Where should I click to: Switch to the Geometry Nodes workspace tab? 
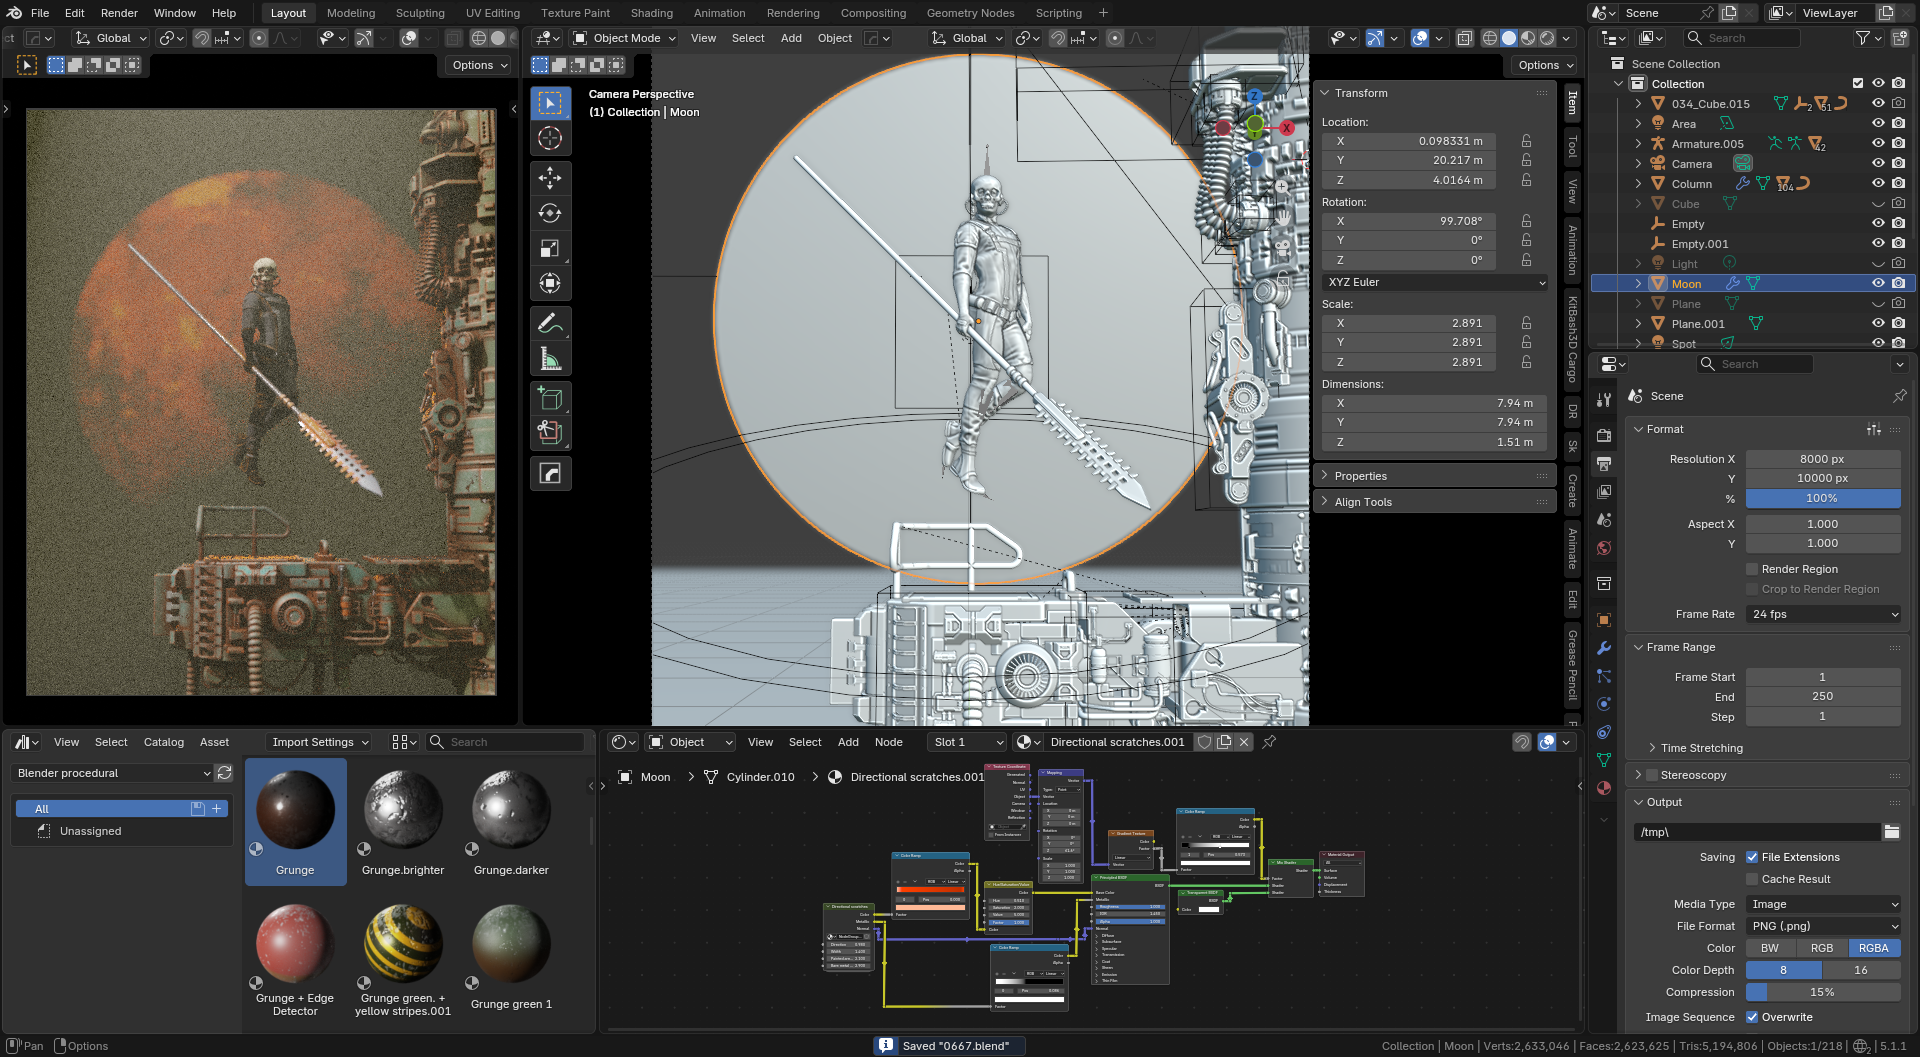[x=970, y=13]
